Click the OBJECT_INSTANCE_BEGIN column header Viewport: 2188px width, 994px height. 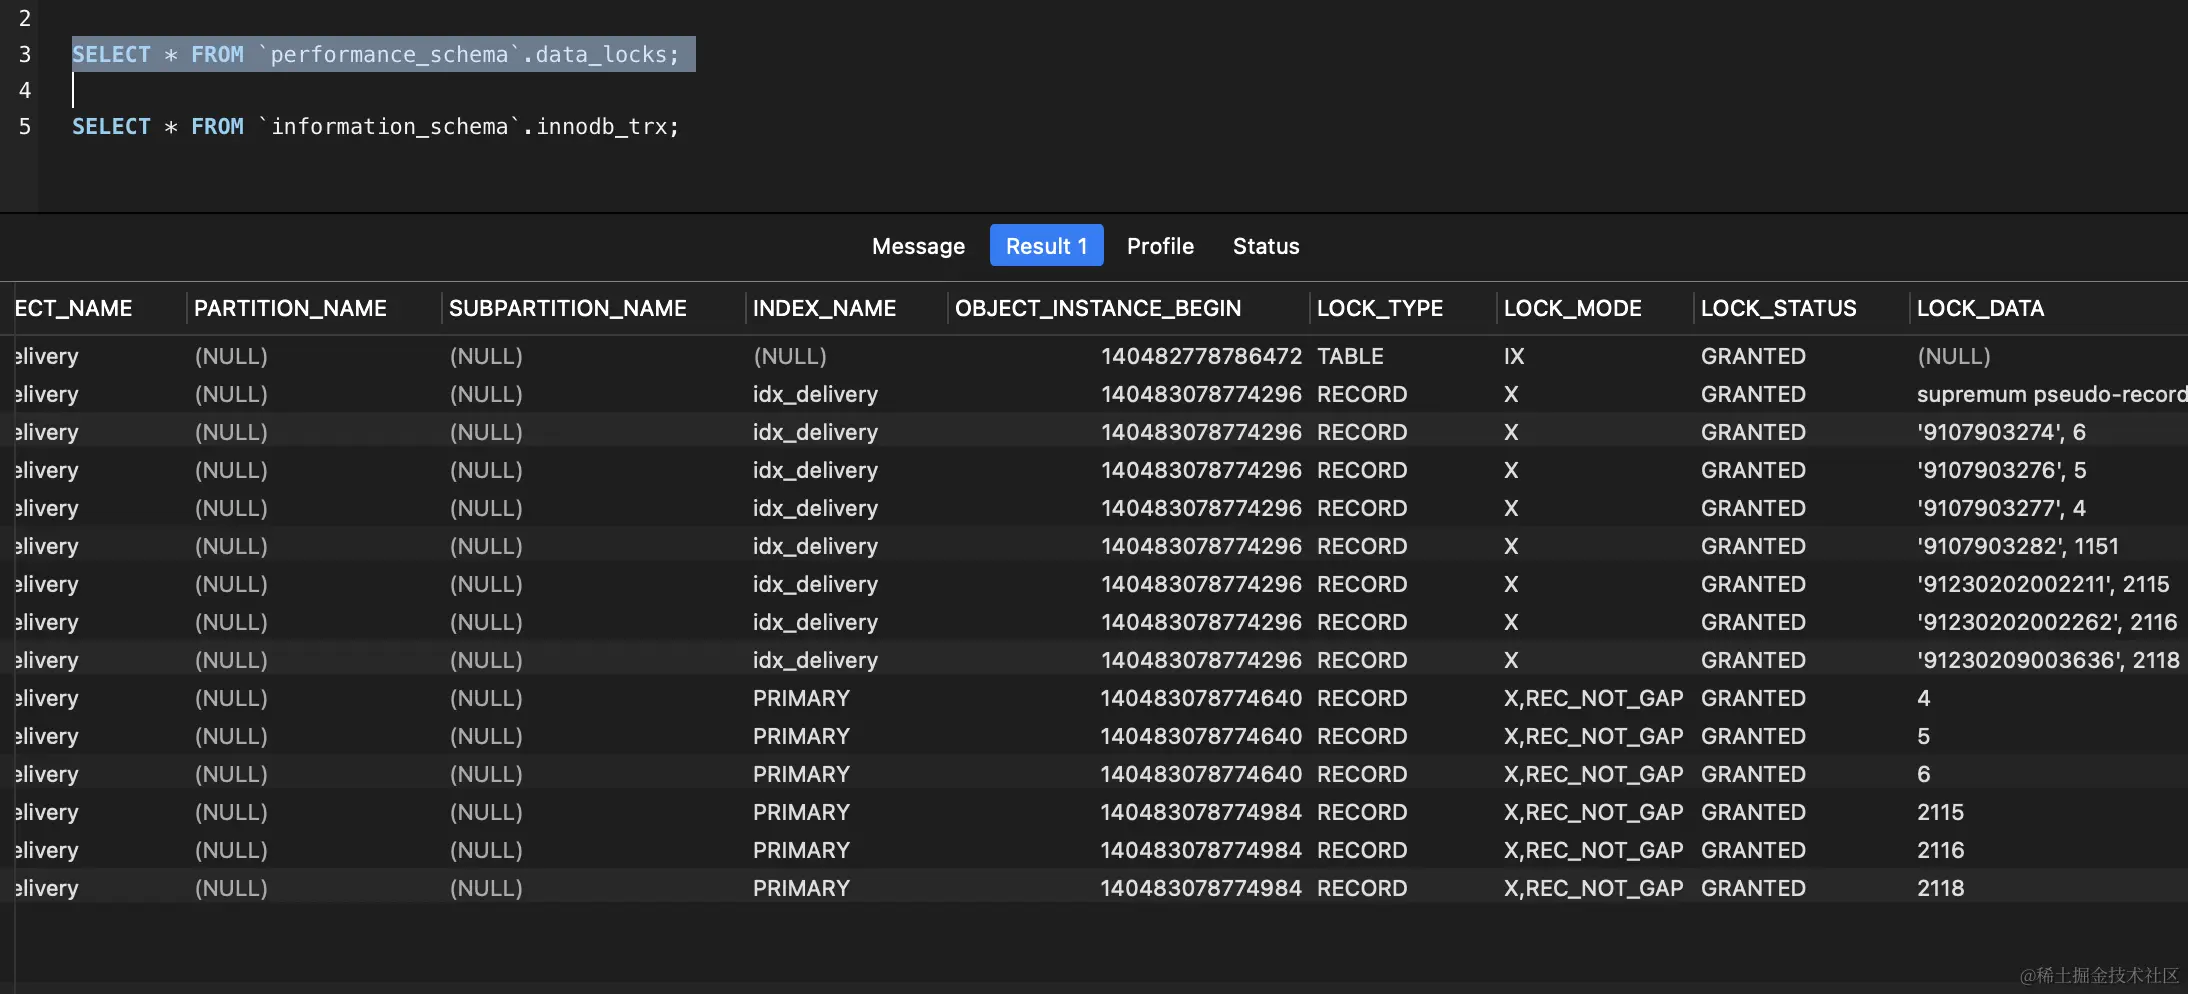click(x=1097, y=308)
